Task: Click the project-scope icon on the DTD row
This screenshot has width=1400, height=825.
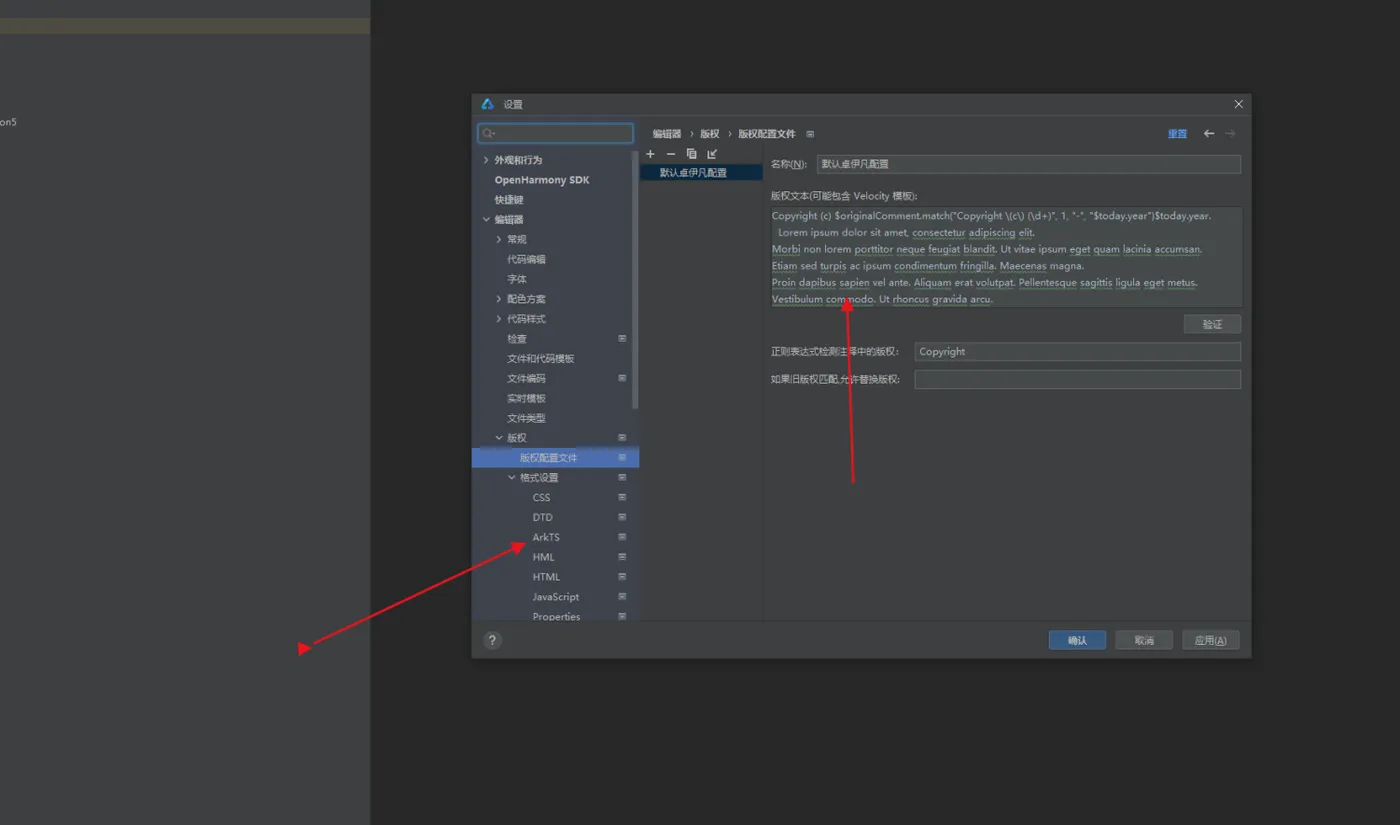Action: [622, 517]
